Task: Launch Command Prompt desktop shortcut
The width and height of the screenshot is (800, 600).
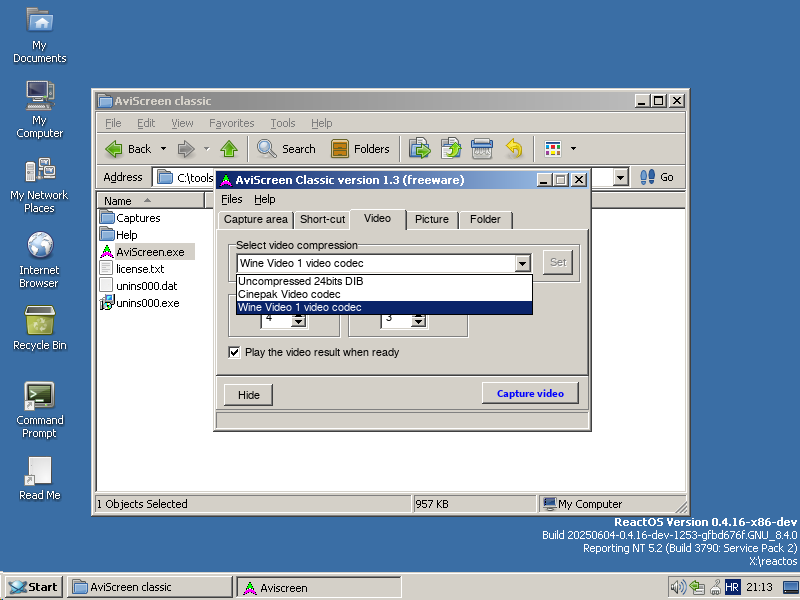Action: 39,410
